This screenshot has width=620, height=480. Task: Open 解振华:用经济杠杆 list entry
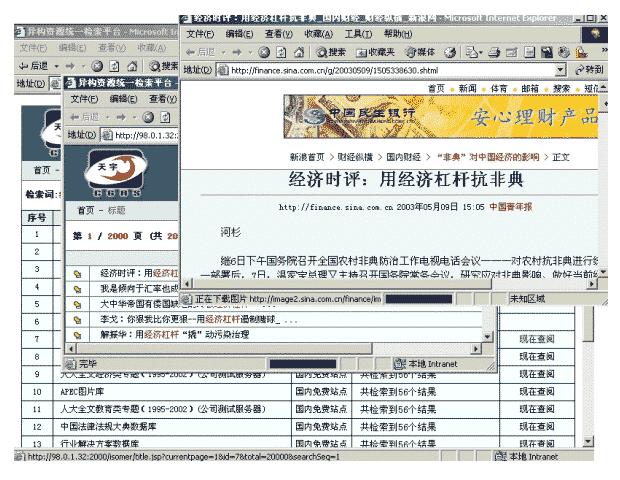(x=174, y=335)
